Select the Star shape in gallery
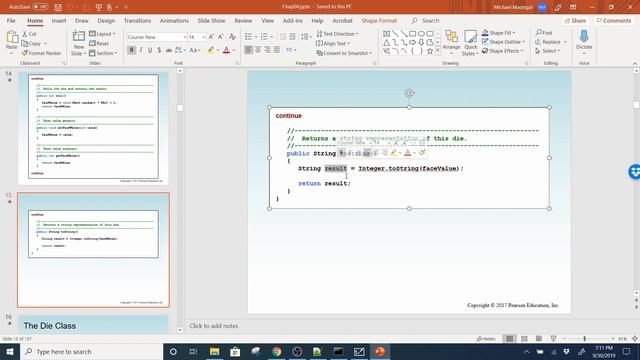Image resolution: width=640 pixels, height=360 pixels. point(430,51)
